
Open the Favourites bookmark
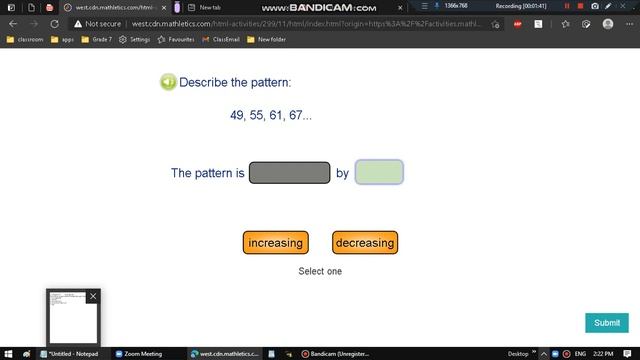pos(176,40)
